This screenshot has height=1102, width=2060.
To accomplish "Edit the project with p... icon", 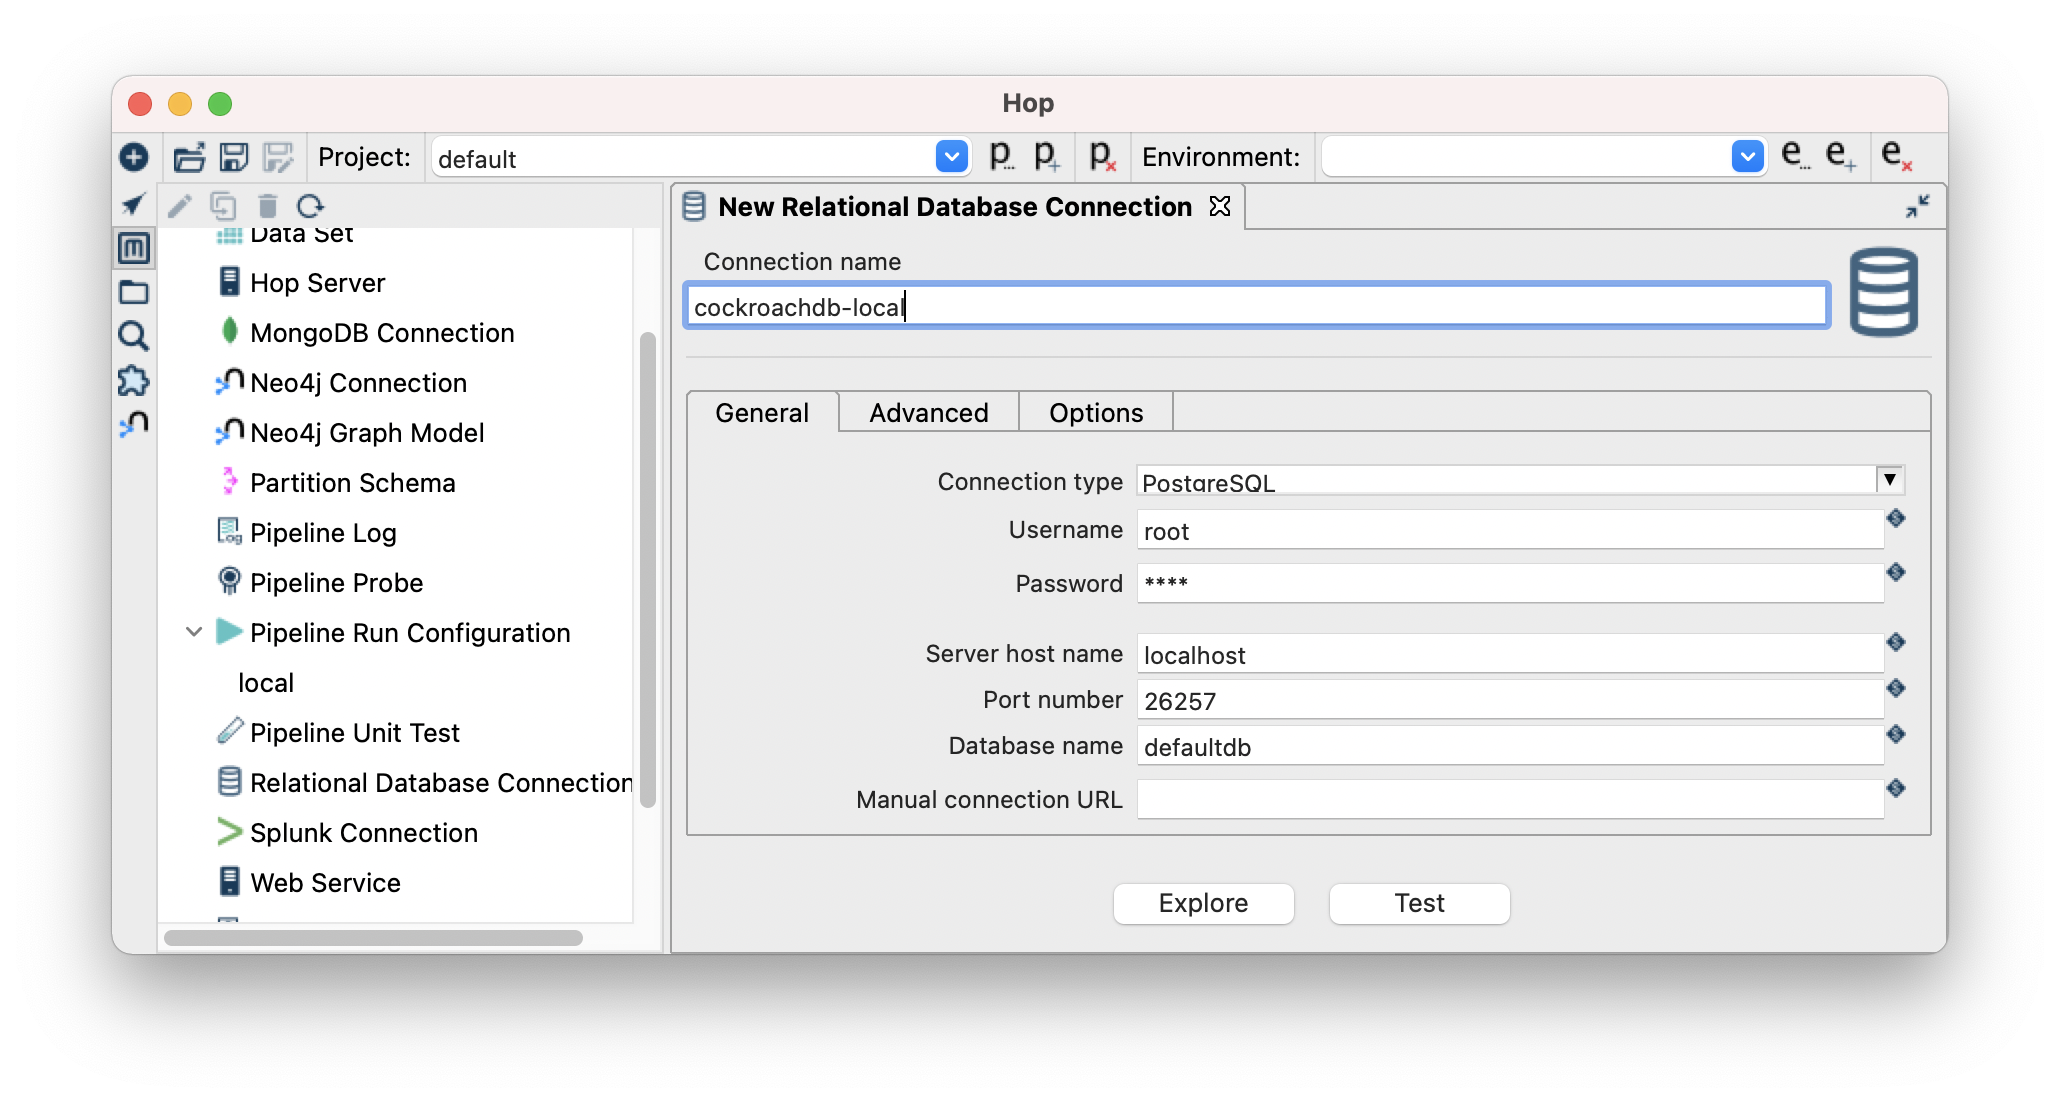I will [1001, 156].
